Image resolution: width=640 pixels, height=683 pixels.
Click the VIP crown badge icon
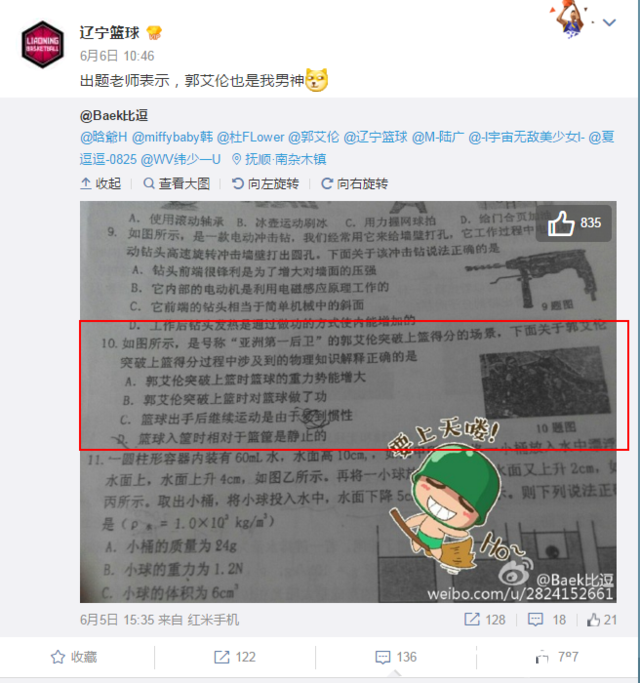click(154, 33)
